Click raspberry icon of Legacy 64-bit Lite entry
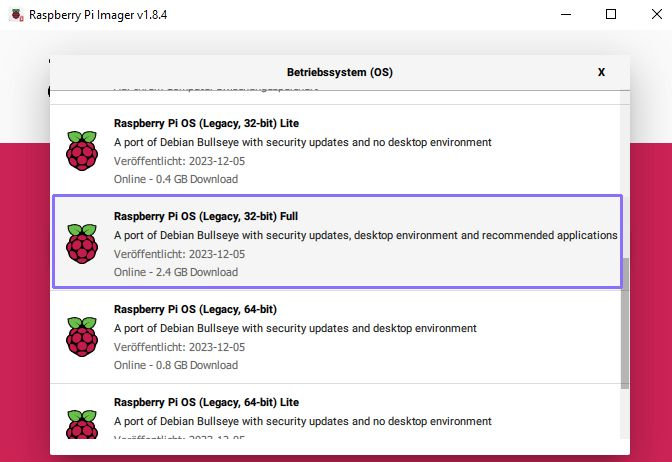The width and height of the screenshot is (672, 462). (x=82, y=424)
